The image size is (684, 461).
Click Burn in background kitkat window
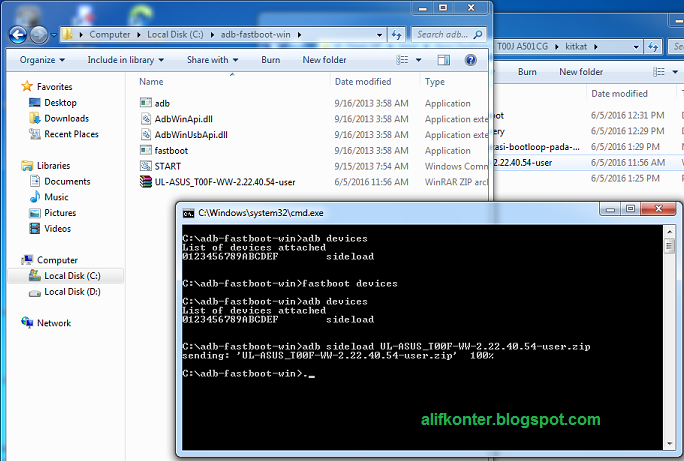point(527,72)
